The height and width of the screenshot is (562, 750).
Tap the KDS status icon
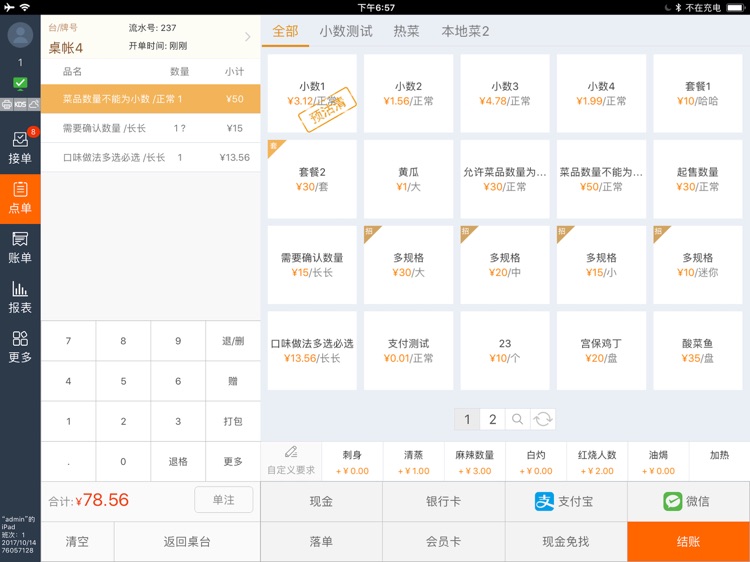[x=20, y=104]
